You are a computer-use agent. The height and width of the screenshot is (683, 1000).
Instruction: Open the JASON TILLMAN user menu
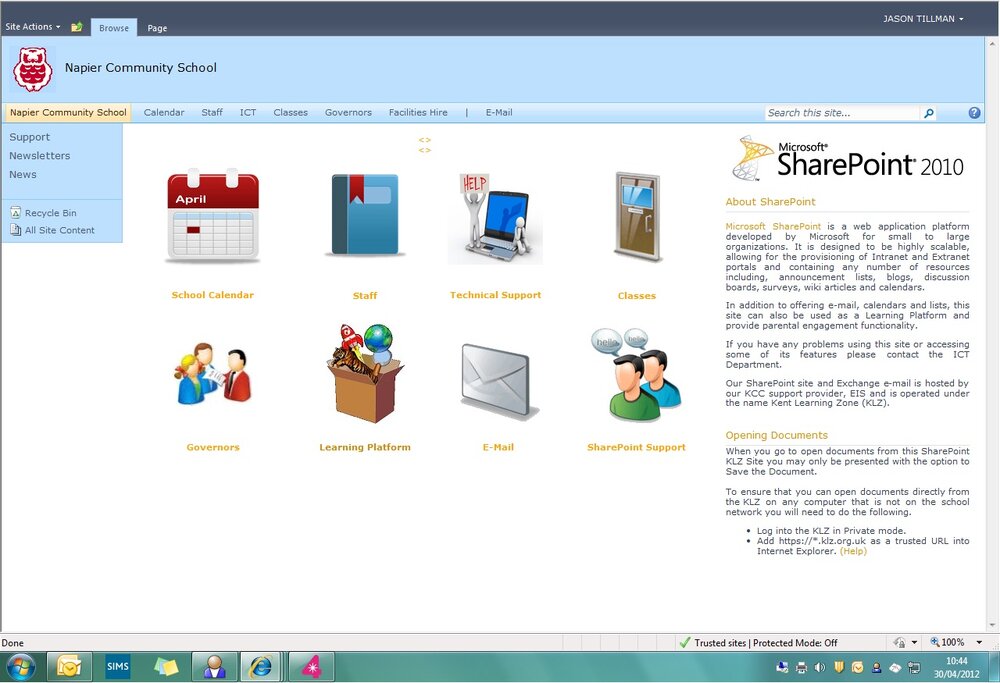923,19
